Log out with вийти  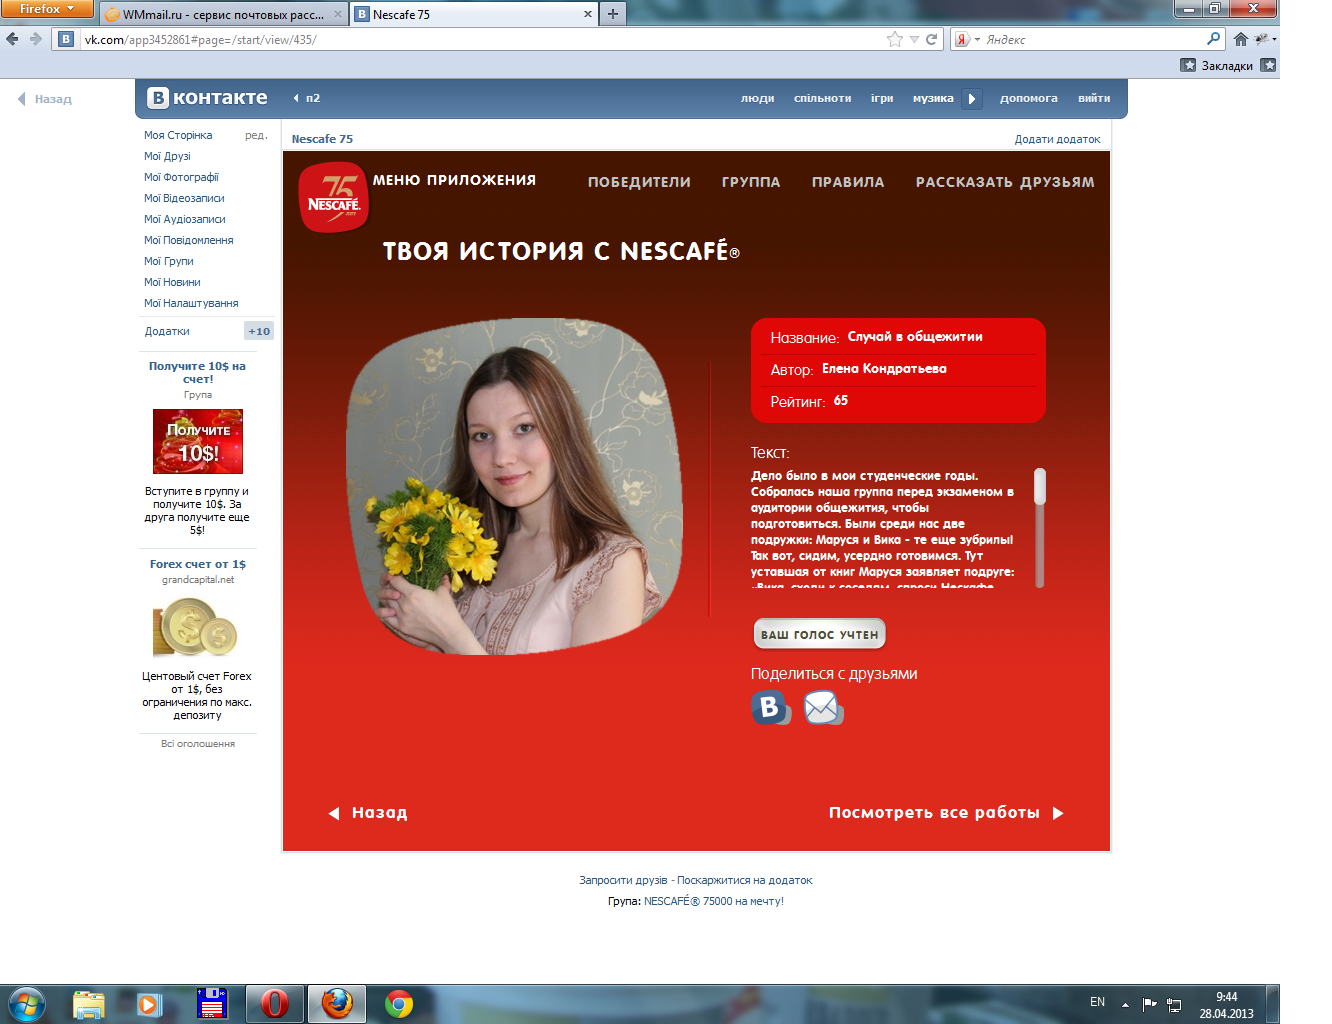(1094, 98)
